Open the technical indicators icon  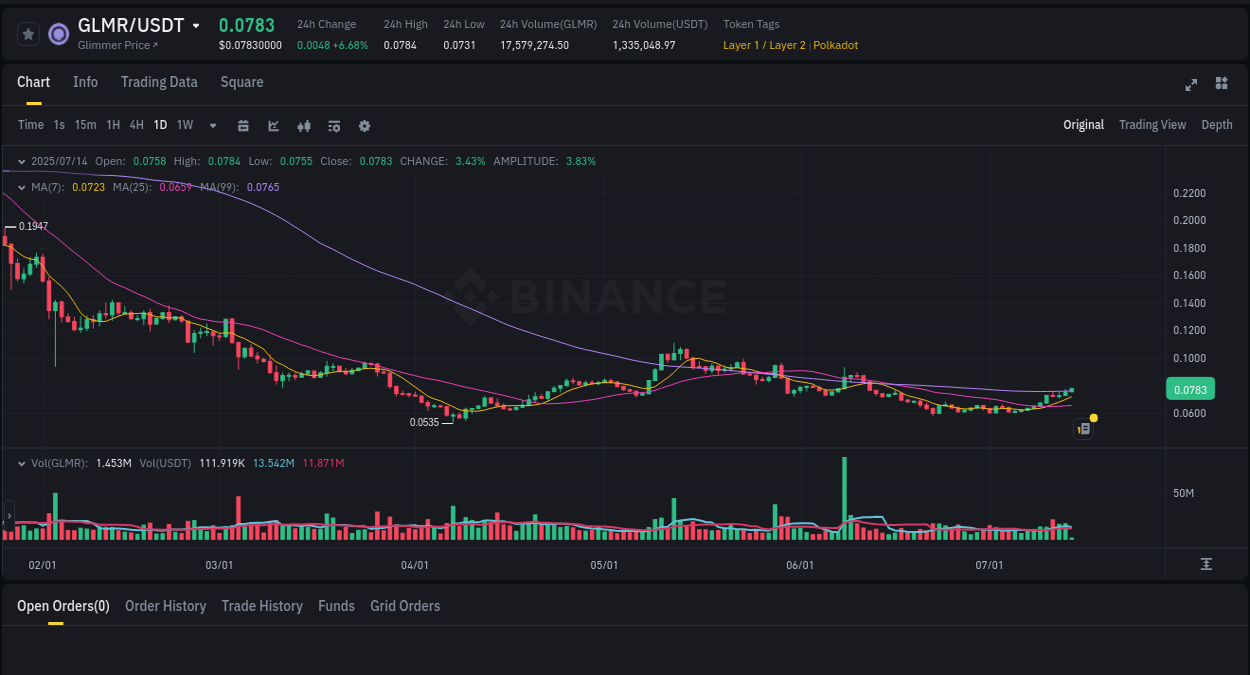[333, 126]
